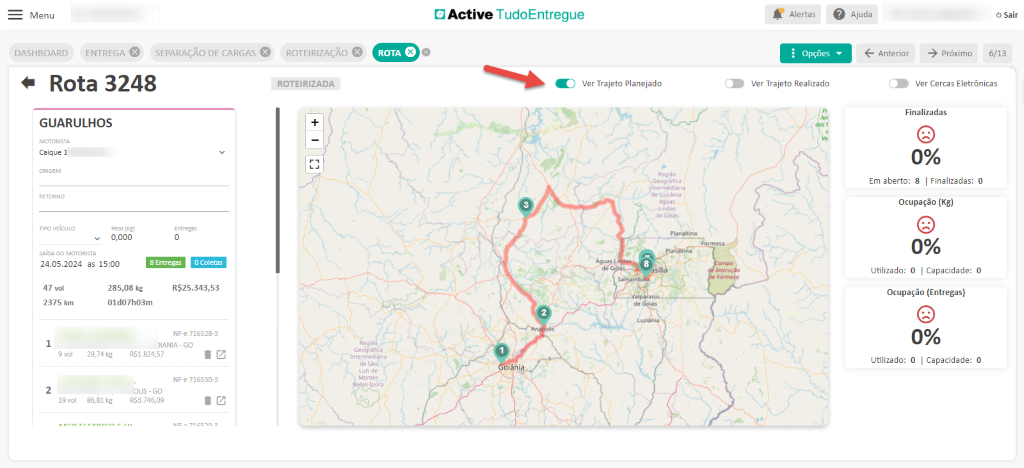
Task: Close the ROTA tab
Action: click(410, 52)
